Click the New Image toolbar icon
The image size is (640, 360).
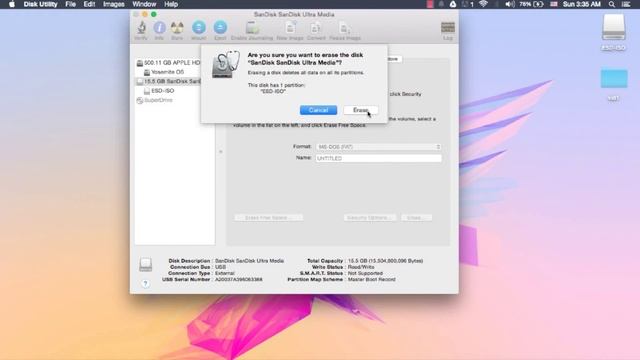click(x=290, y=27)
